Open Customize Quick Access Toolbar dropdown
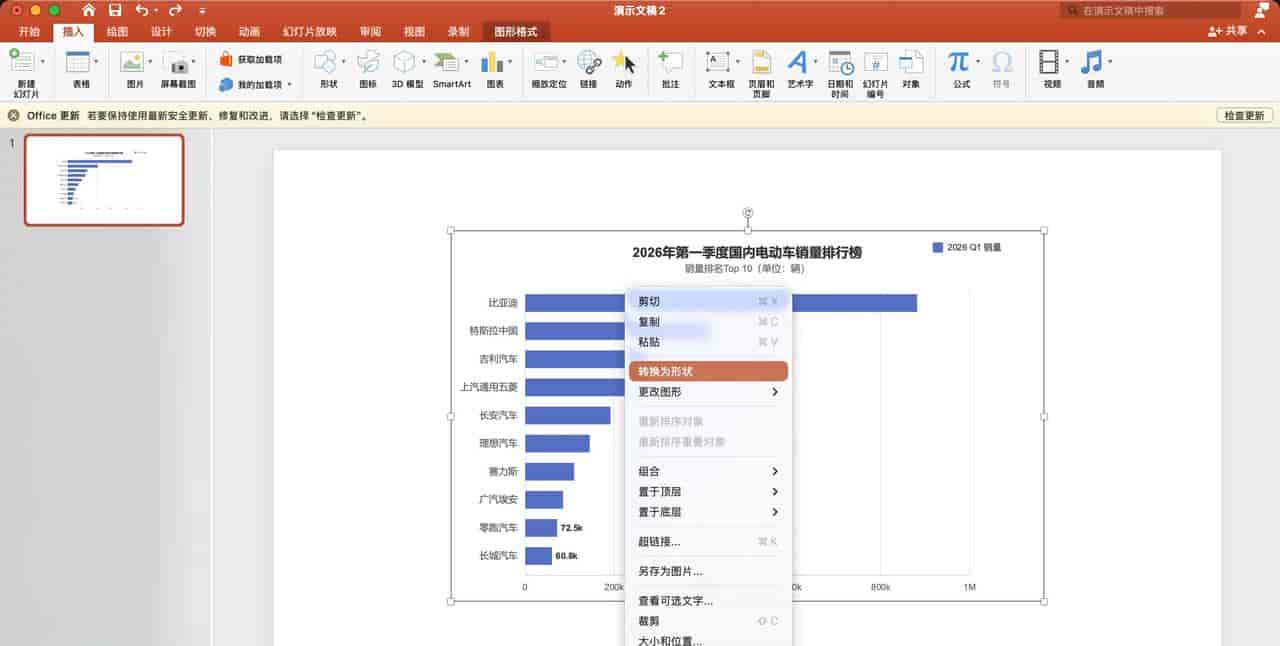The height and width of the screenshot is (646, 1280). tap(202, 10)
